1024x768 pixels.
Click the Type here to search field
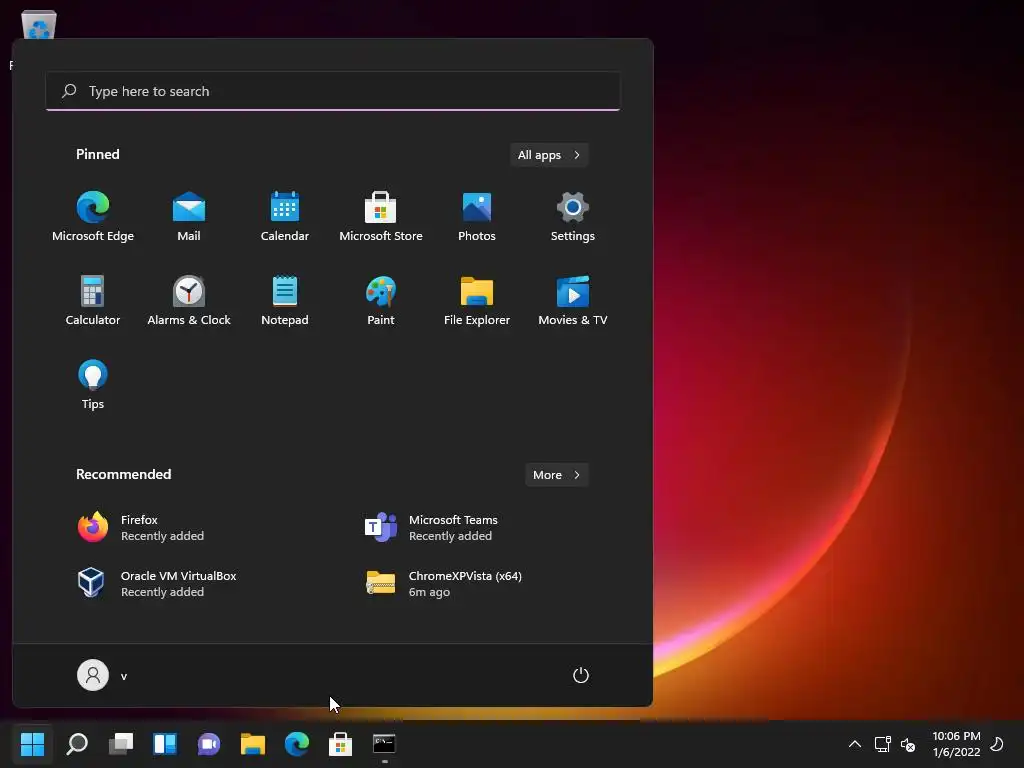[332, 91]
